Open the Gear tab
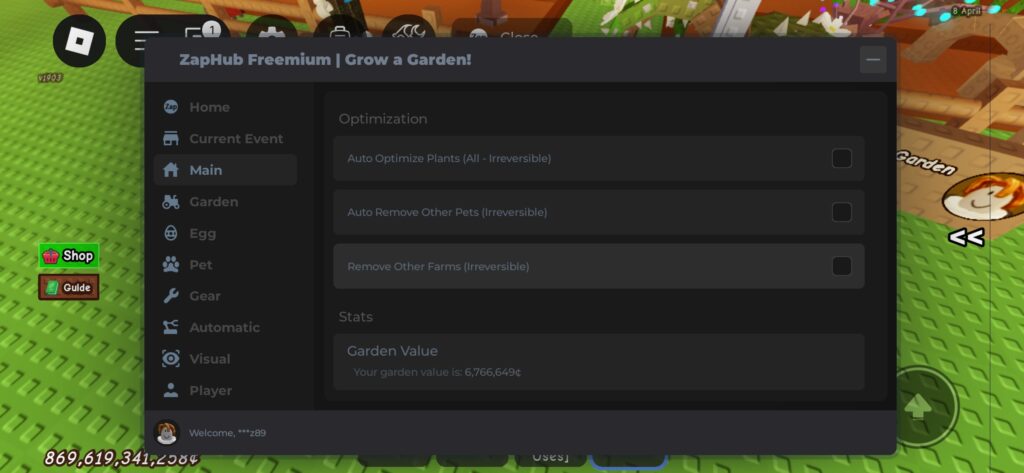The image size is (1024, 473). (x=225, y=296)
